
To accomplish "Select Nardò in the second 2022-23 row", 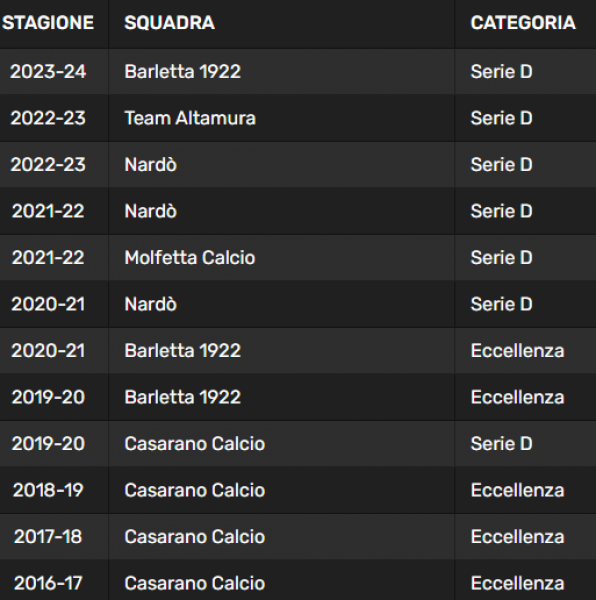I will (150, 165).
